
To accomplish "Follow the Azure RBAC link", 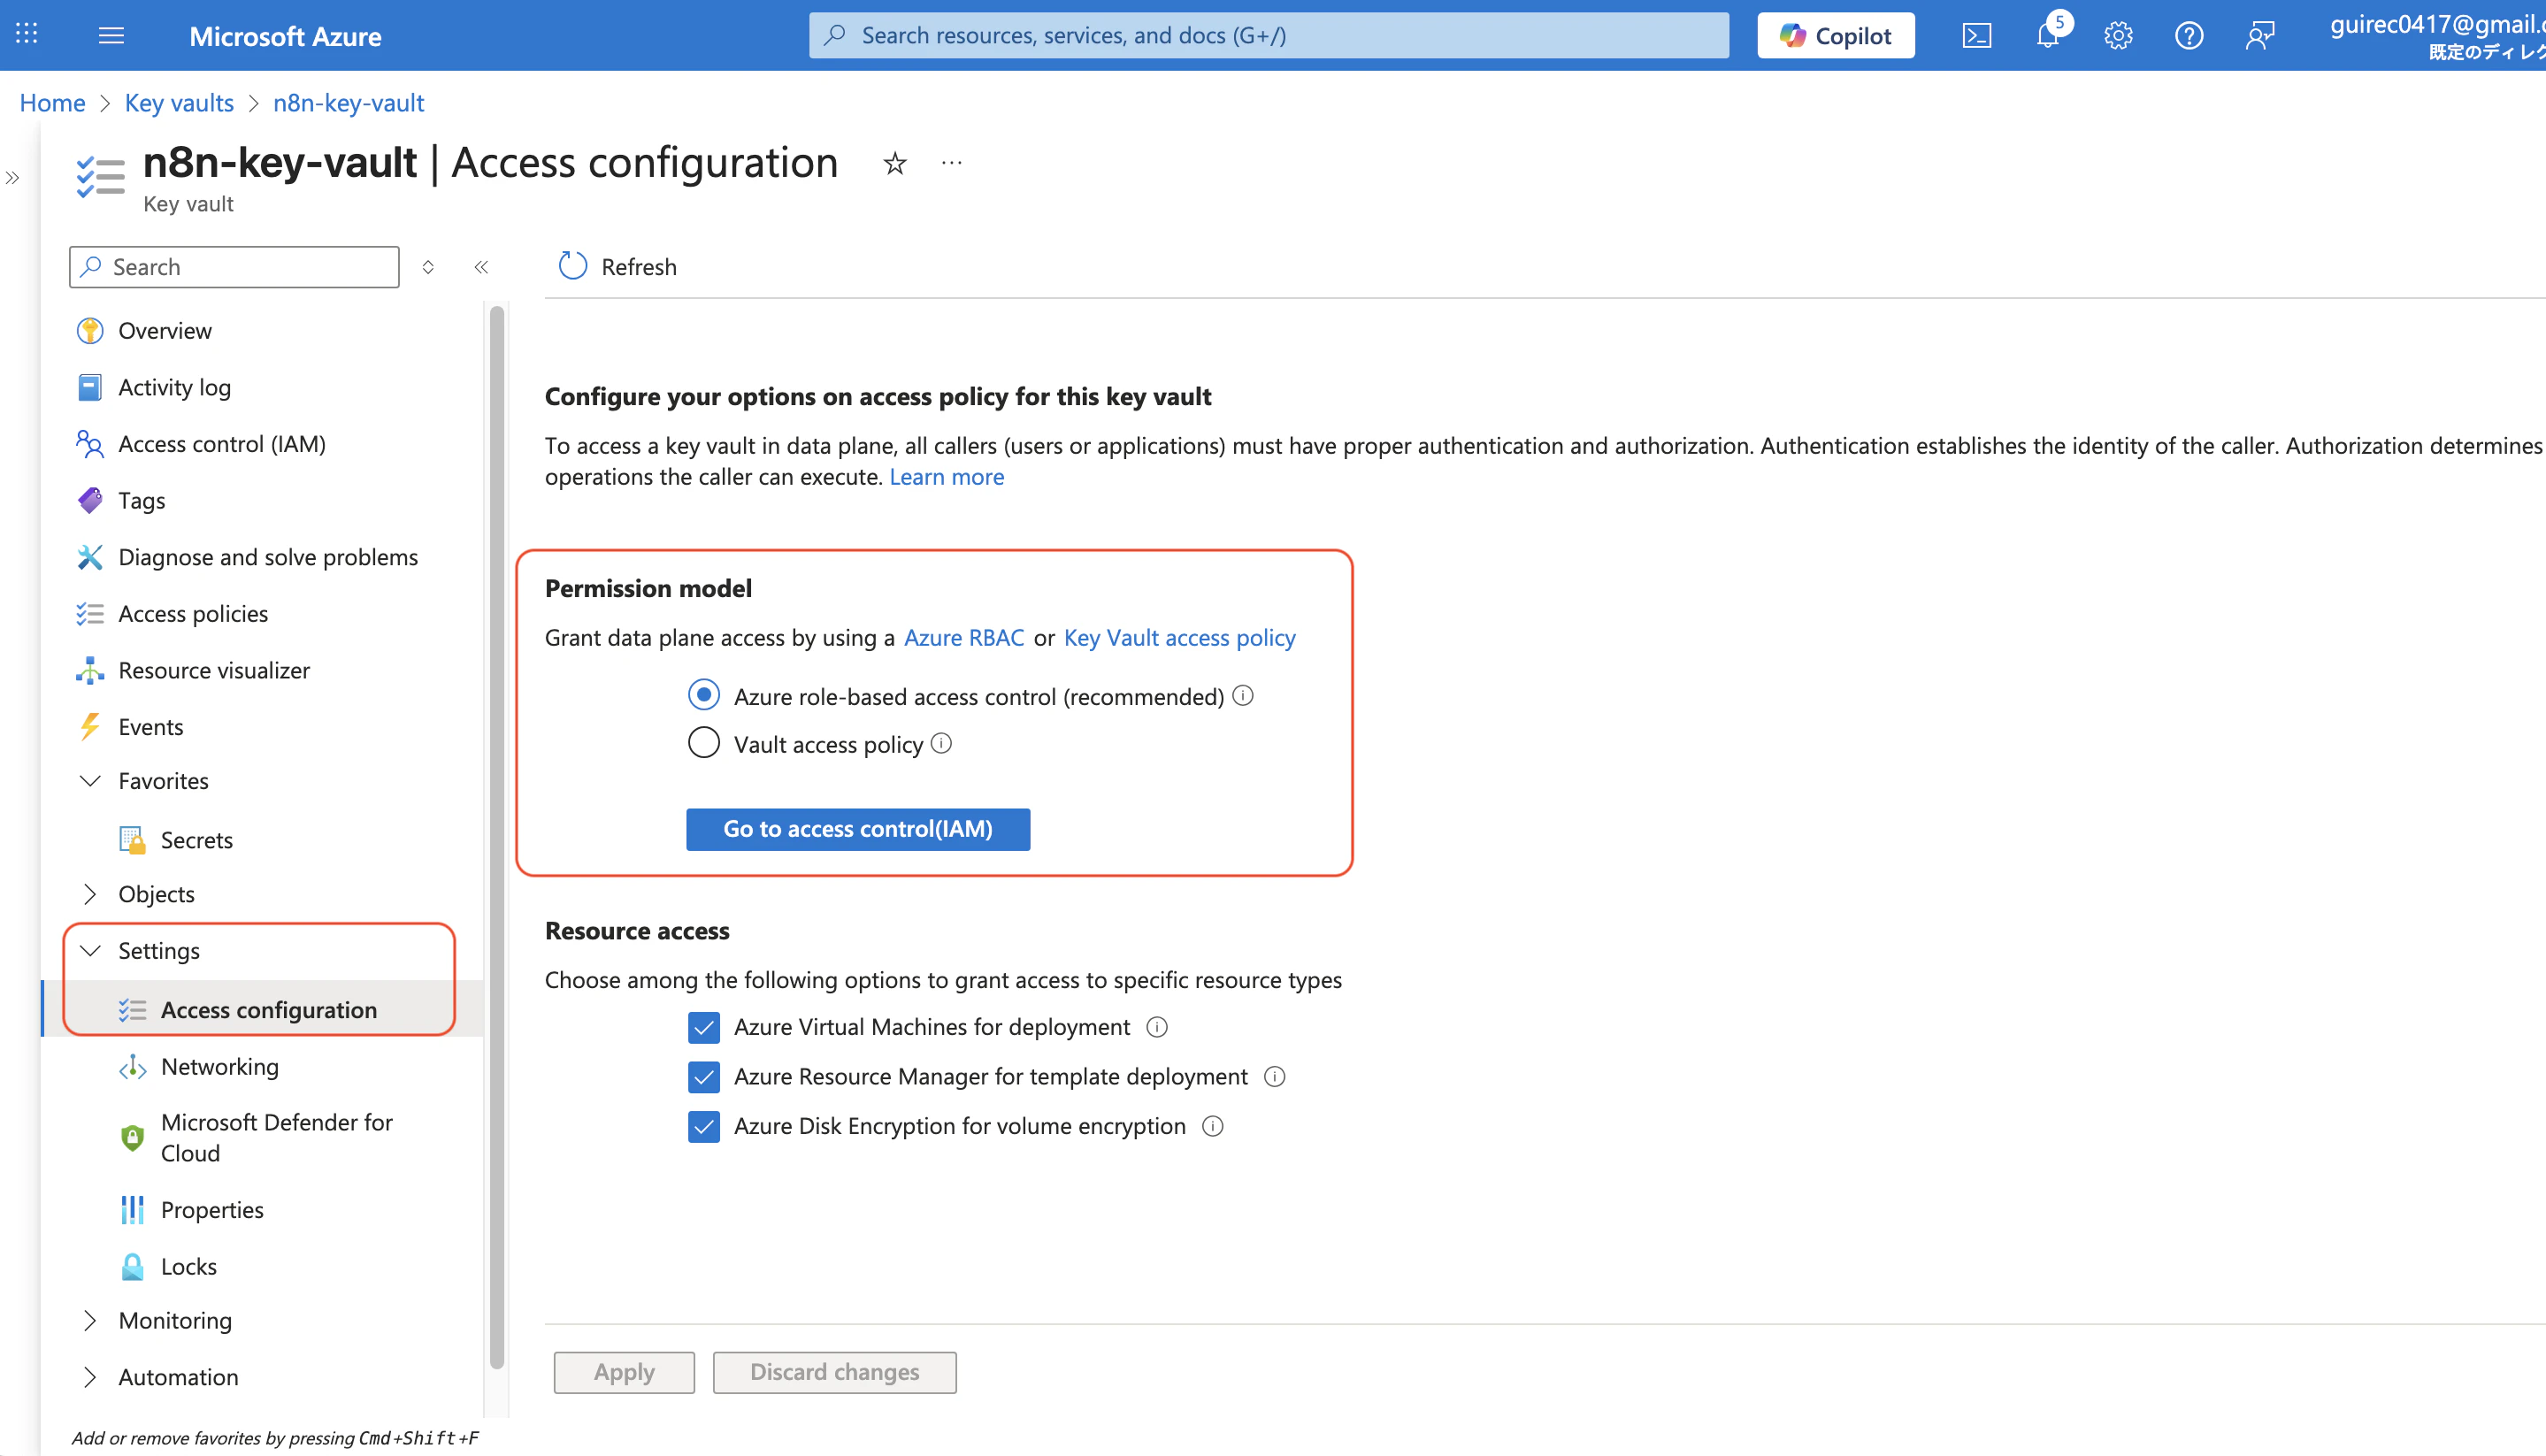I will click(x=963, y=638).
